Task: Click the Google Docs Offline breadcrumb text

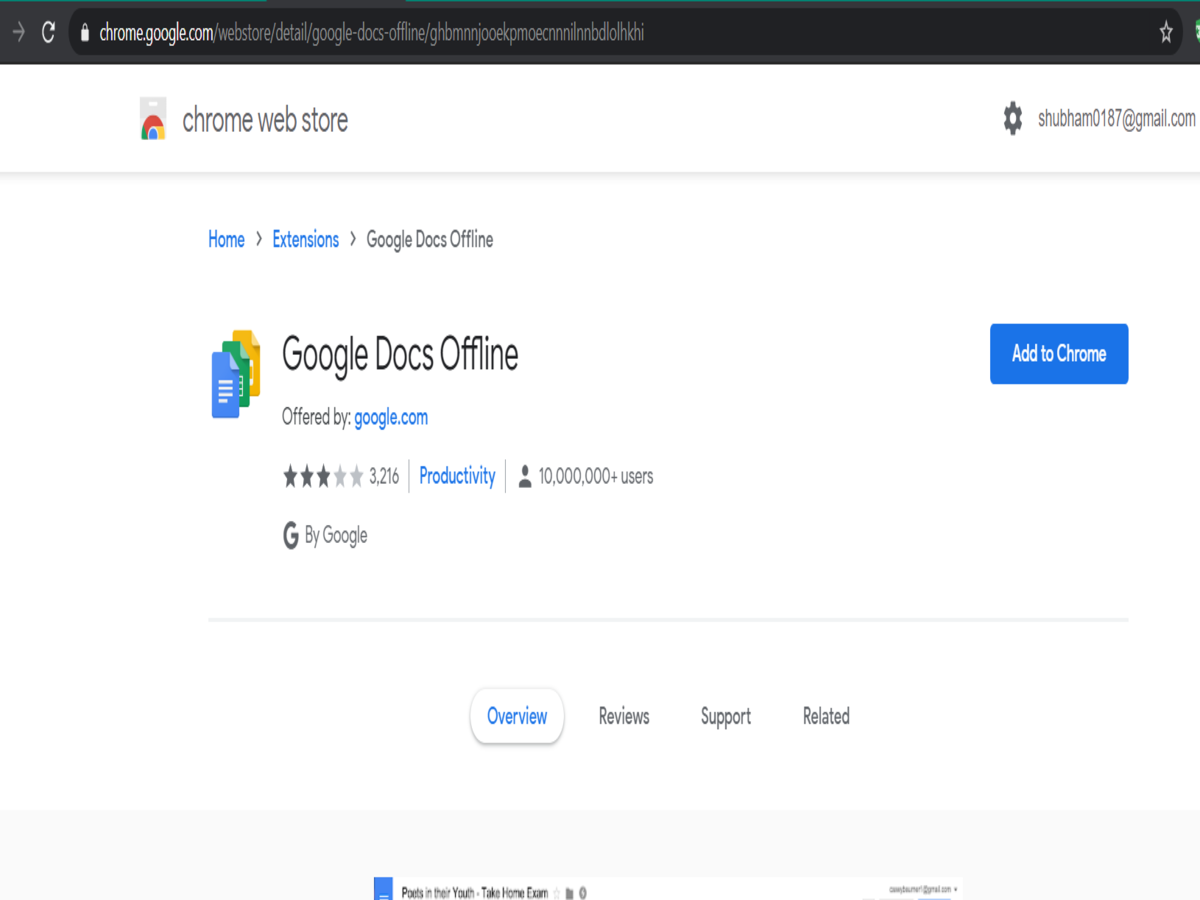Action: pyautogui.click(x=430, y=239)
